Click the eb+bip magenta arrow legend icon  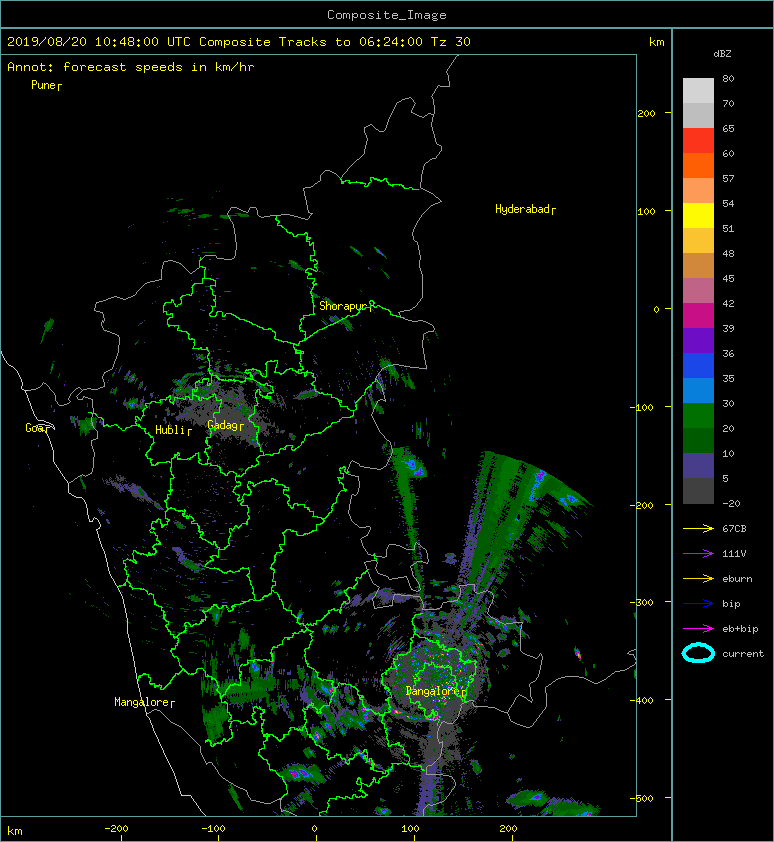(x=698, y=629)
